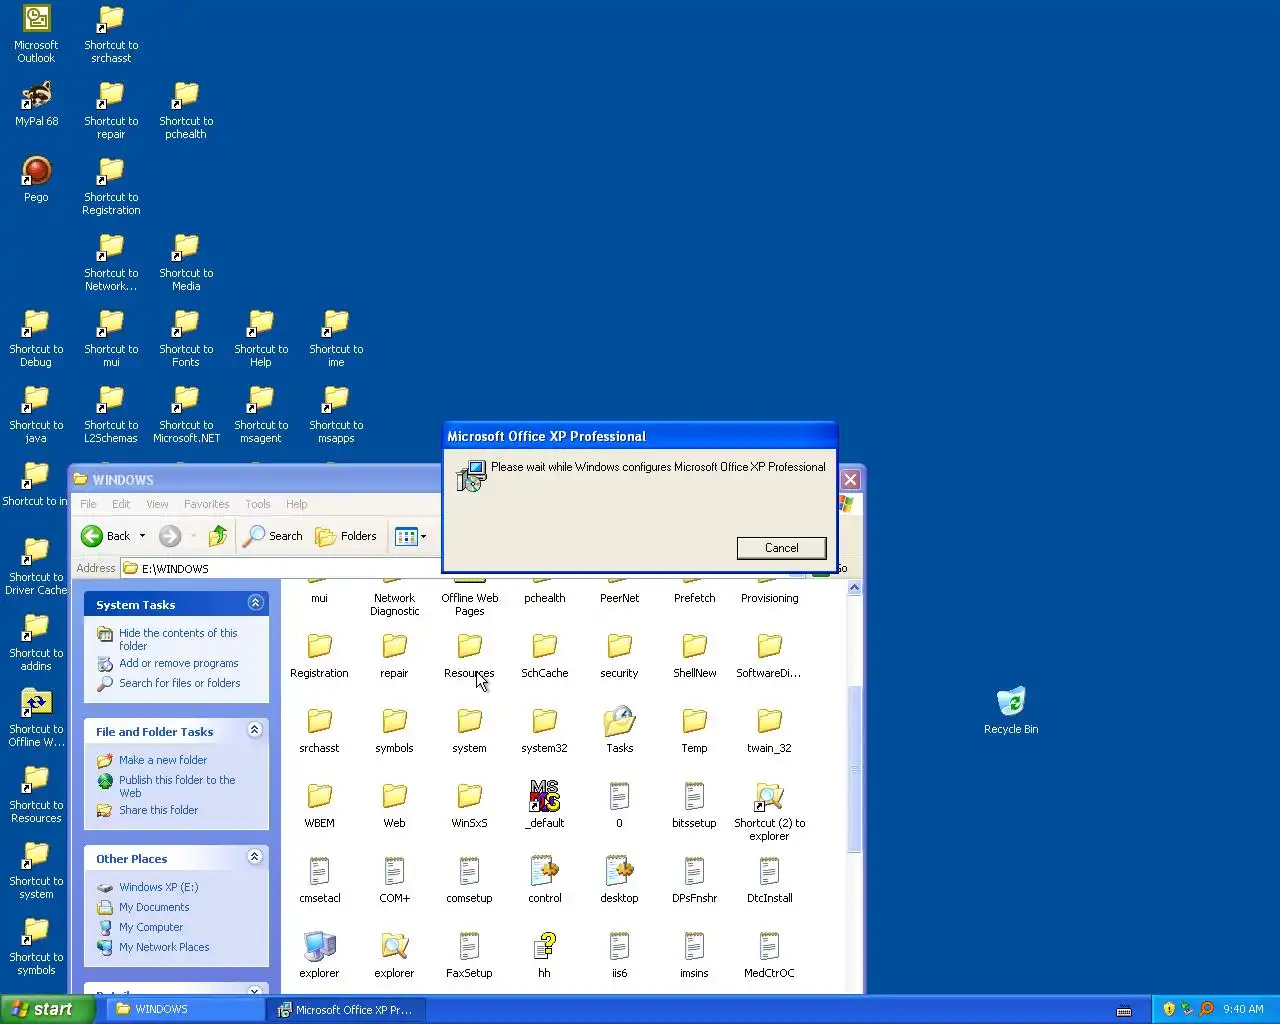This screenshot has width=1280, height=1024.
Task: Select the Shortcut to Media desktop icon
Action: tap(186, 262)
